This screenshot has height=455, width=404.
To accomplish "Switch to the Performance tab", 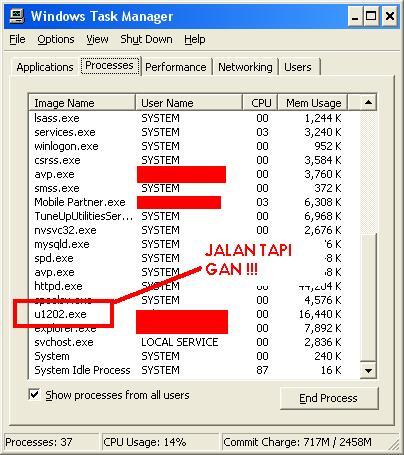I will coord(176,67).
